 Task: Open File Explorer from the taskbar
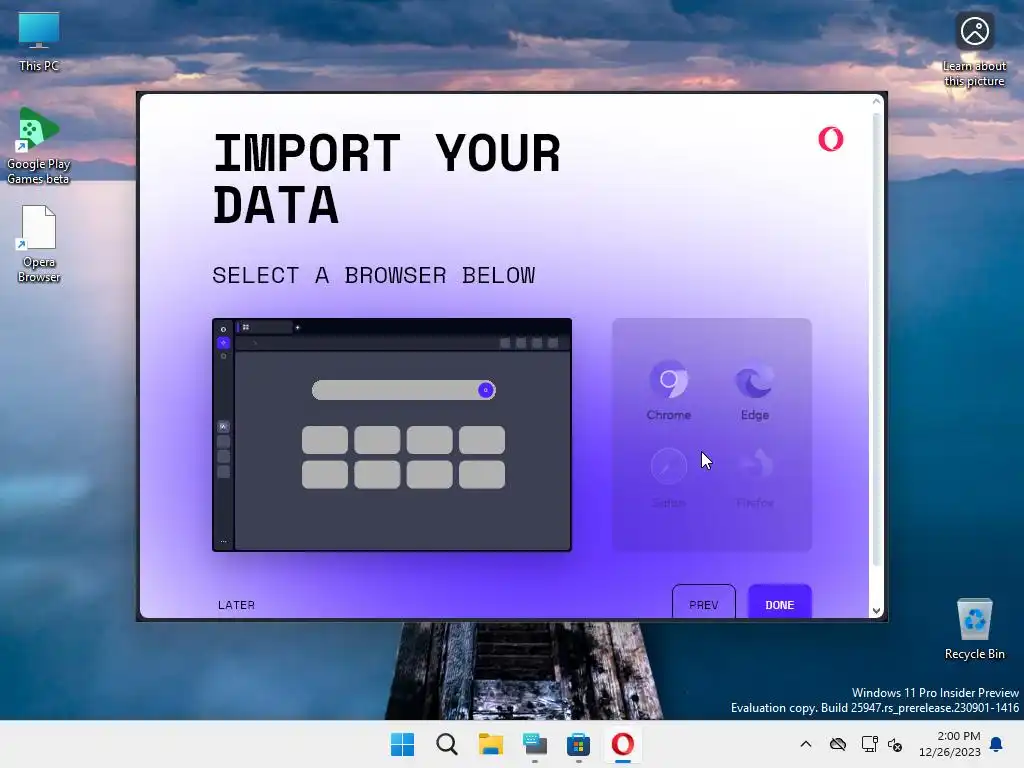click(x=490, y=744)
